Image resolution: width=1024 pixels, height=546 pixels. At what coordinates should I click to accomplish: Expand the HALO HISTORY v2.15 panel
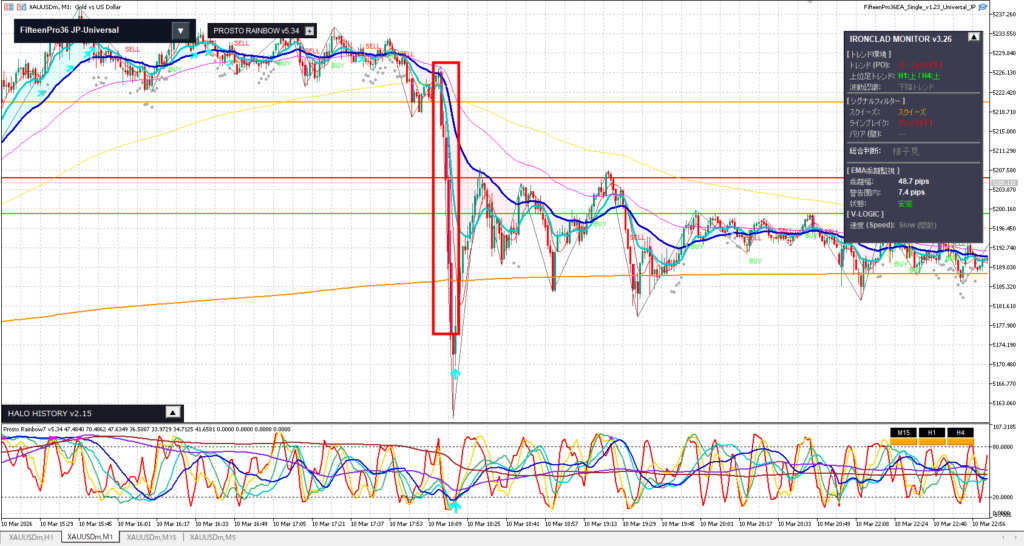(172, 412)
